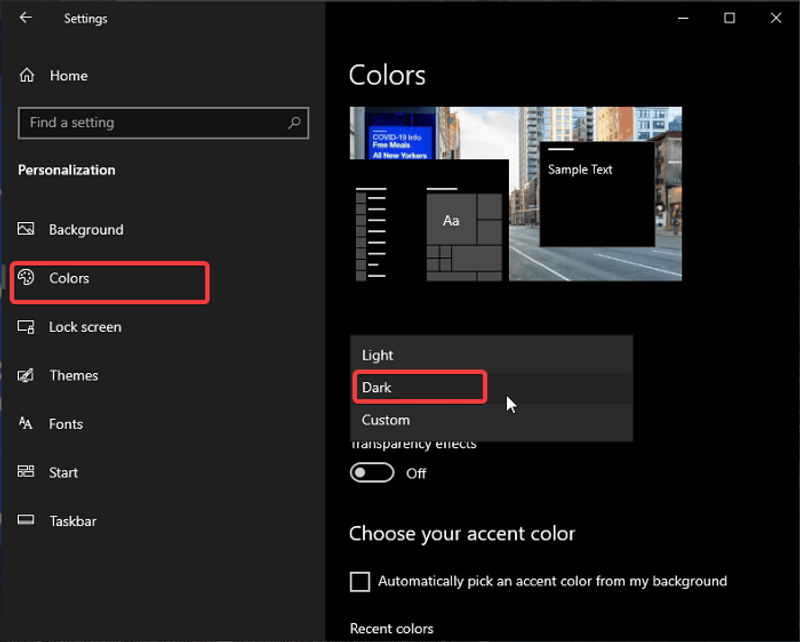Minimize the Settings window
The width and height of the screenshot is (800, 642).
point(683,18)
